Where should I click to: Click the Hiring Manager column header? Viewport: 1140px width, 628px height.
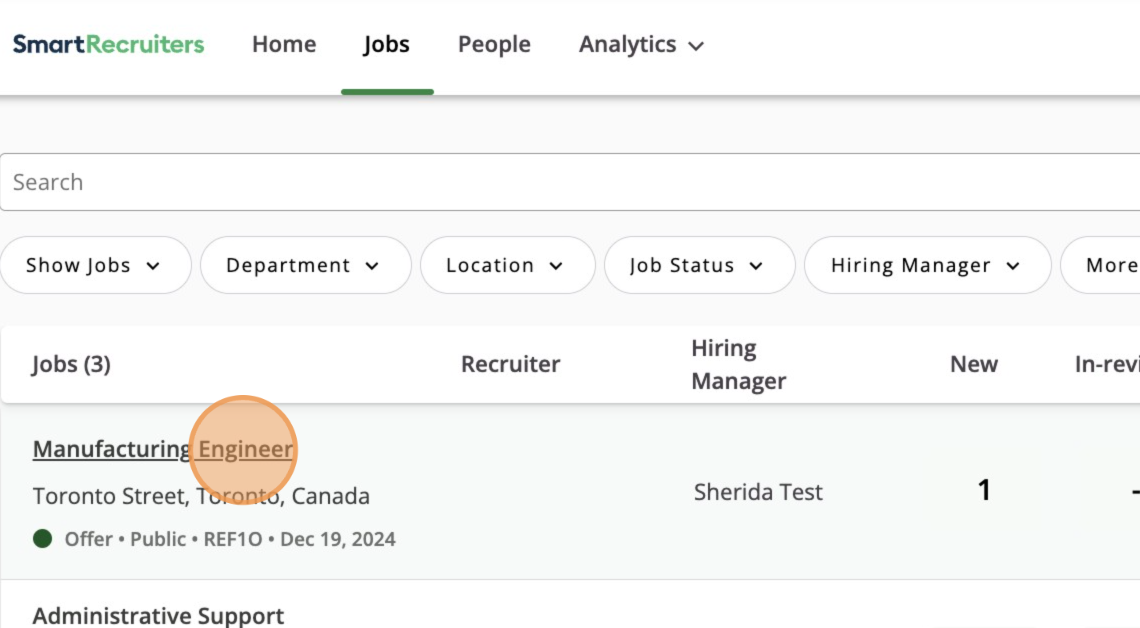pyautogui.click(x=739, y=364)
